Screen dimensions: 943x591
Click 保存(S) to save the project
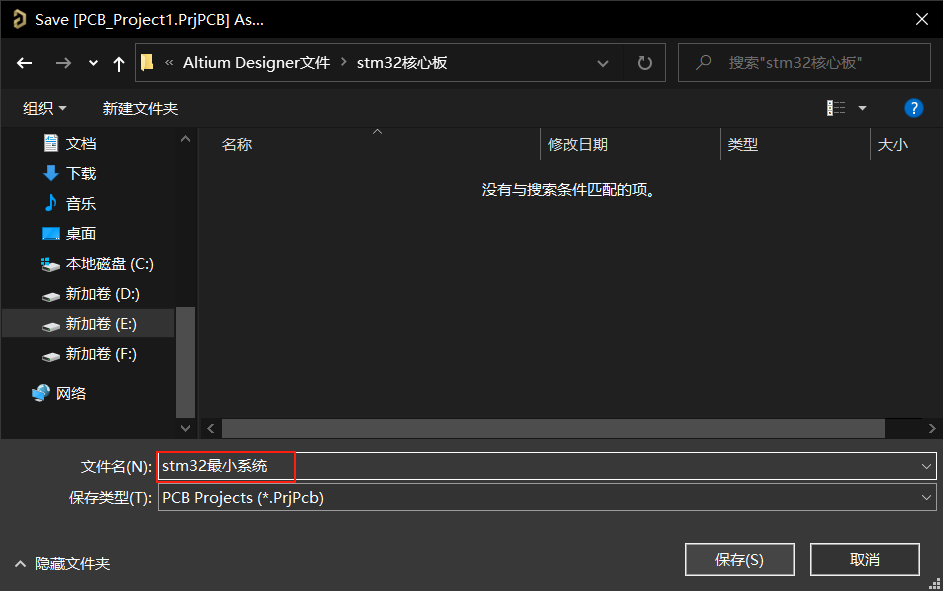[x=740, y=560]
